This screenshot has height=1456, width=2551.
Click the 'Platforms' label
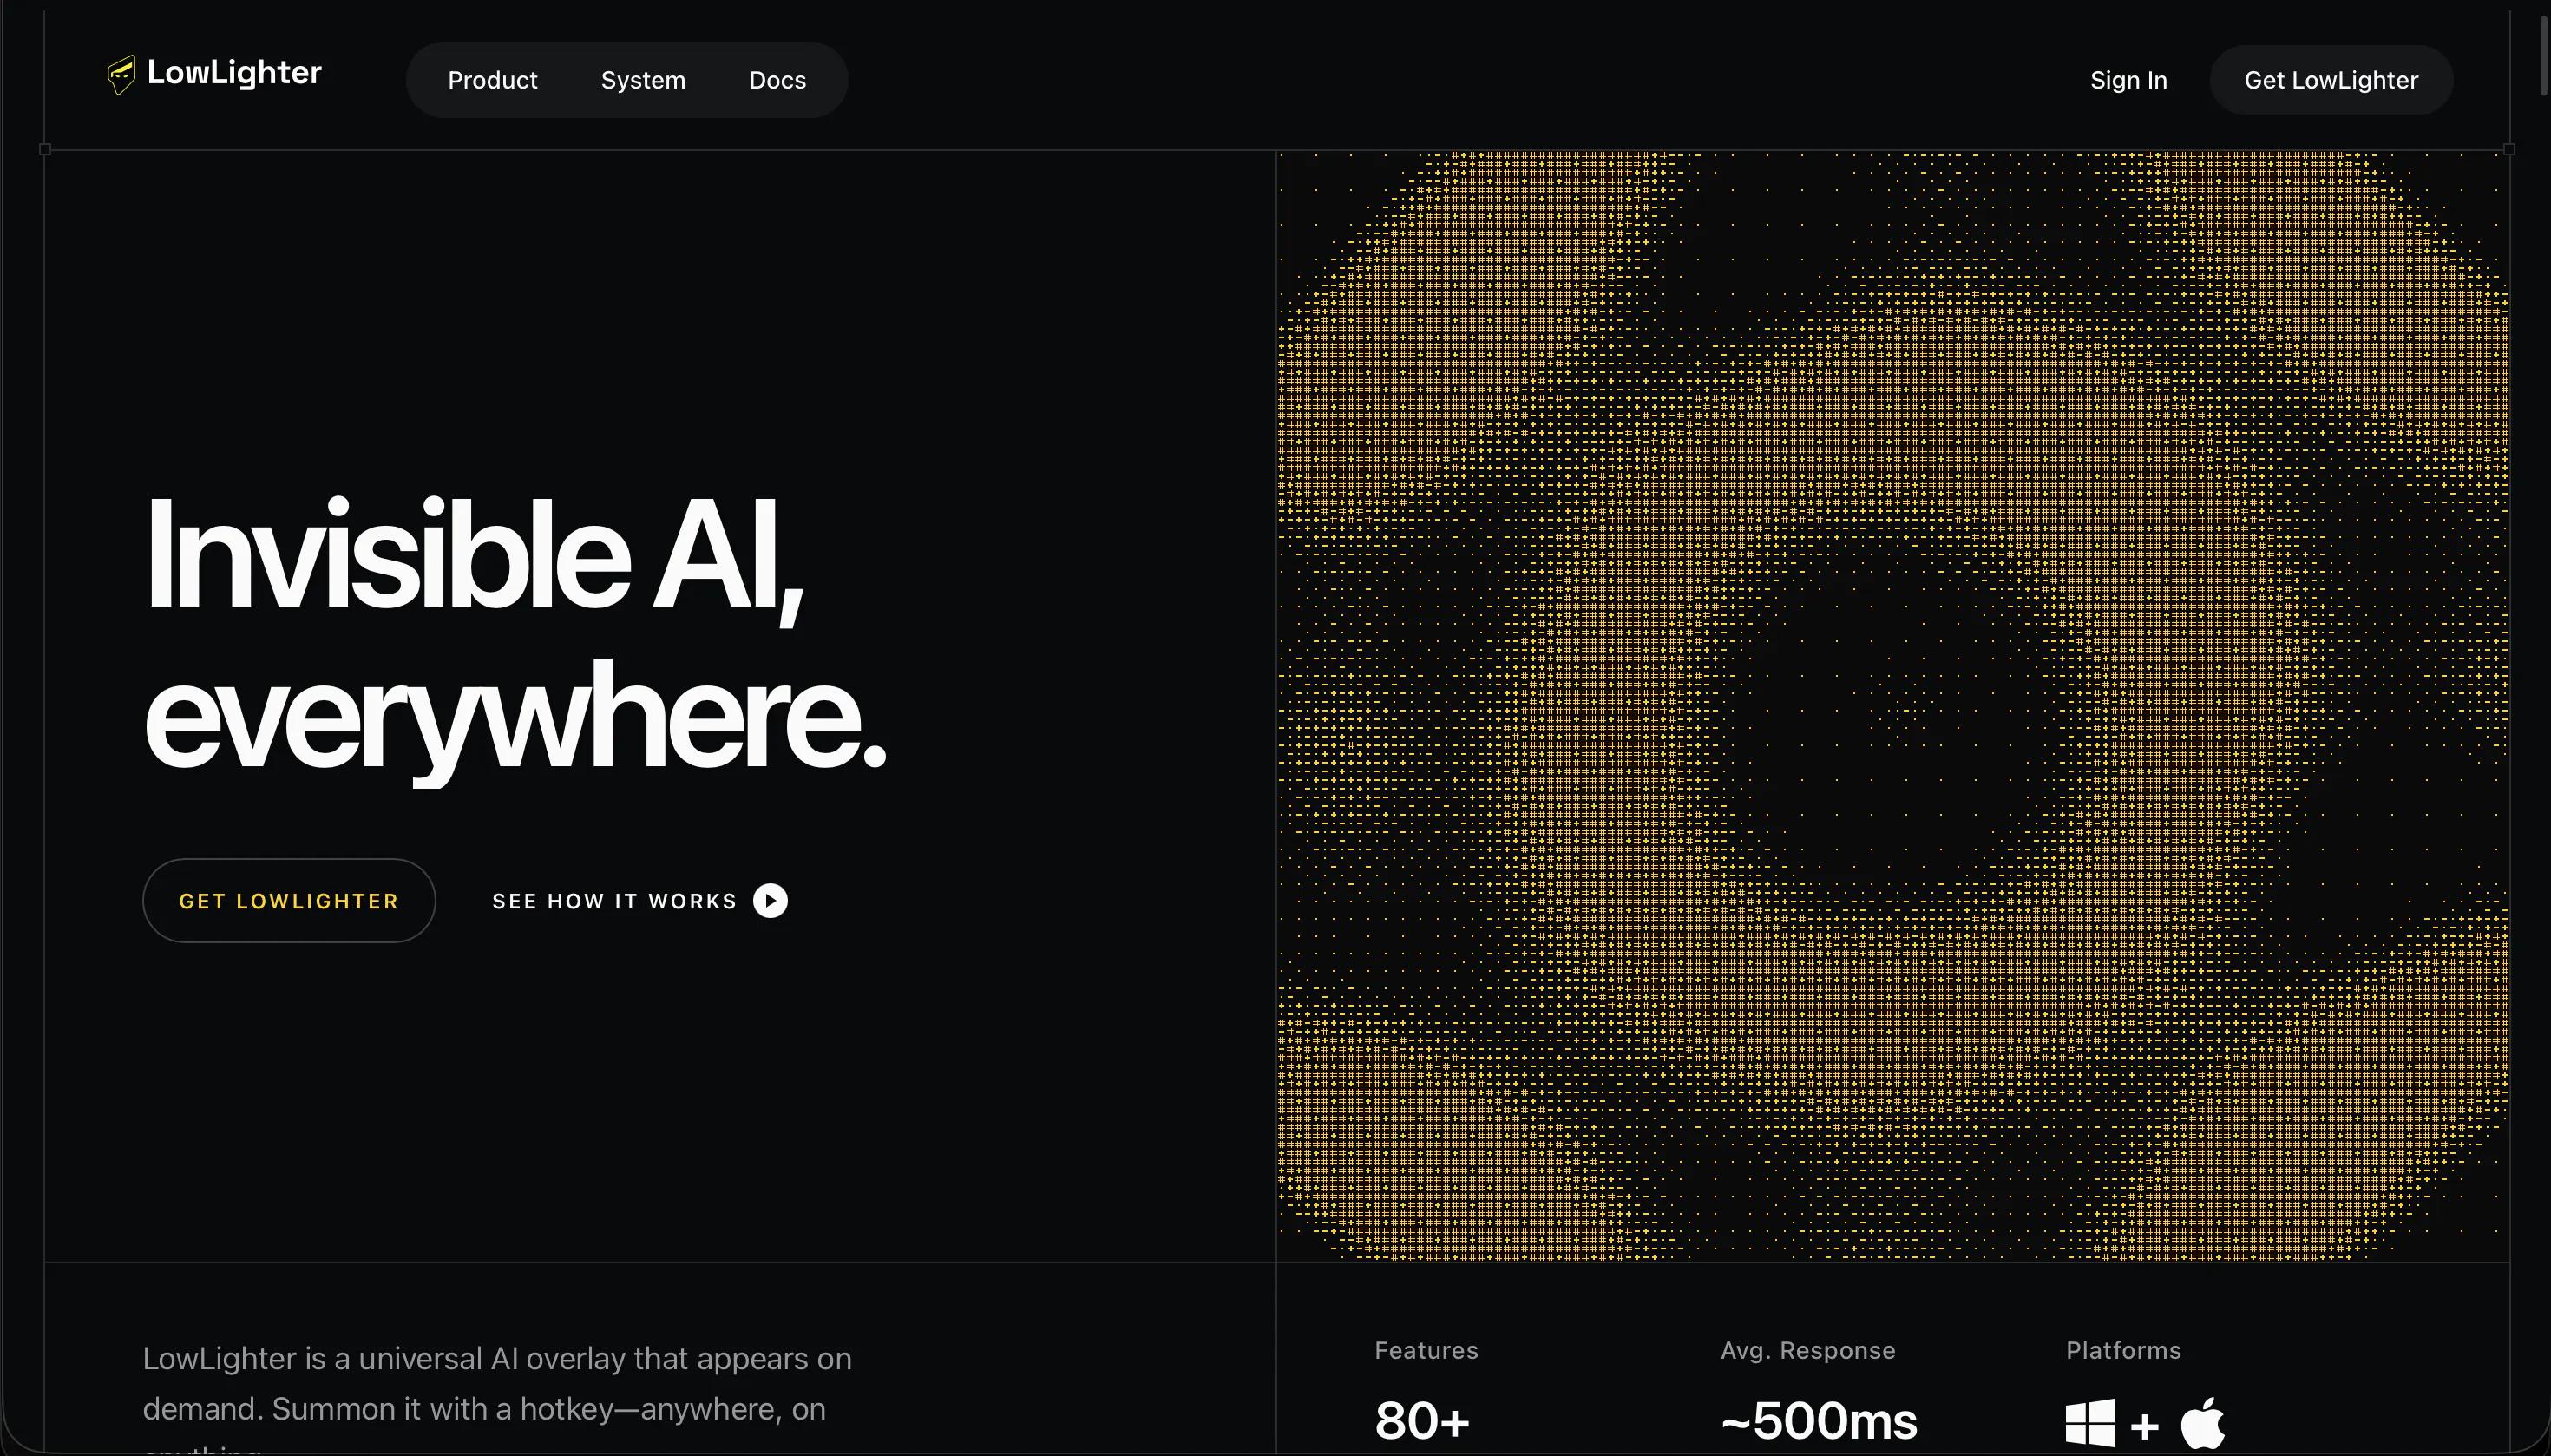(2123, 1350)
